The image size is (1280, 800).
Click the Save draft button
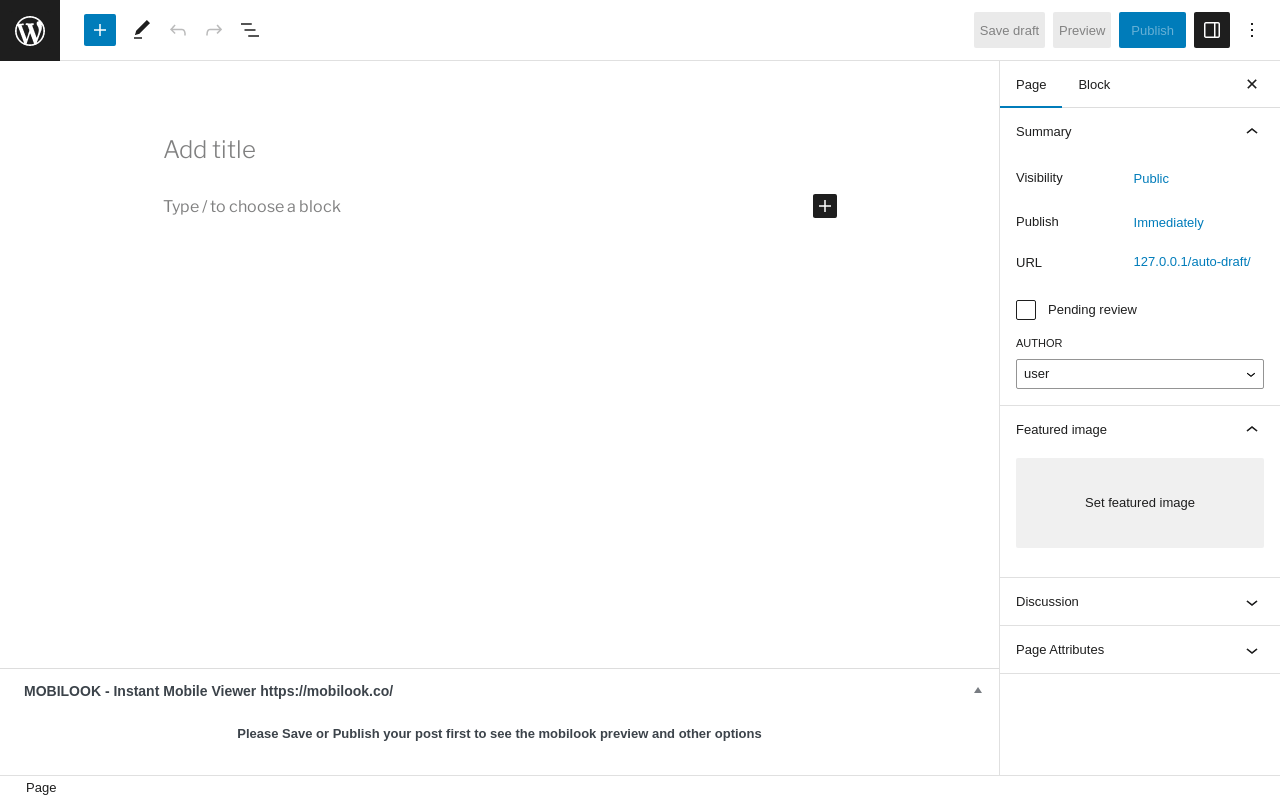(1009, 30)
